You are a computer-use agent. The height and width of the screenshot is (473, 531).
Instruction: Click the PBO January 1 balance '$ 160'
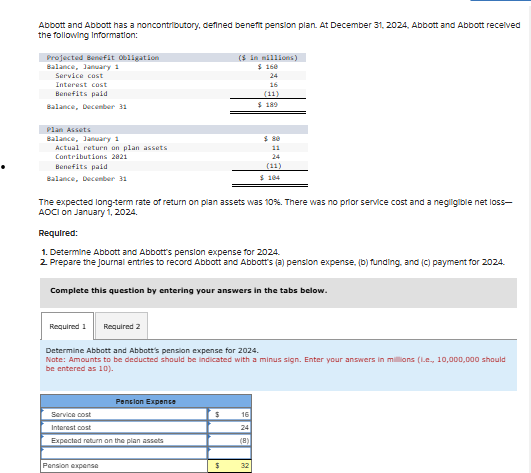tap(268, 67)
